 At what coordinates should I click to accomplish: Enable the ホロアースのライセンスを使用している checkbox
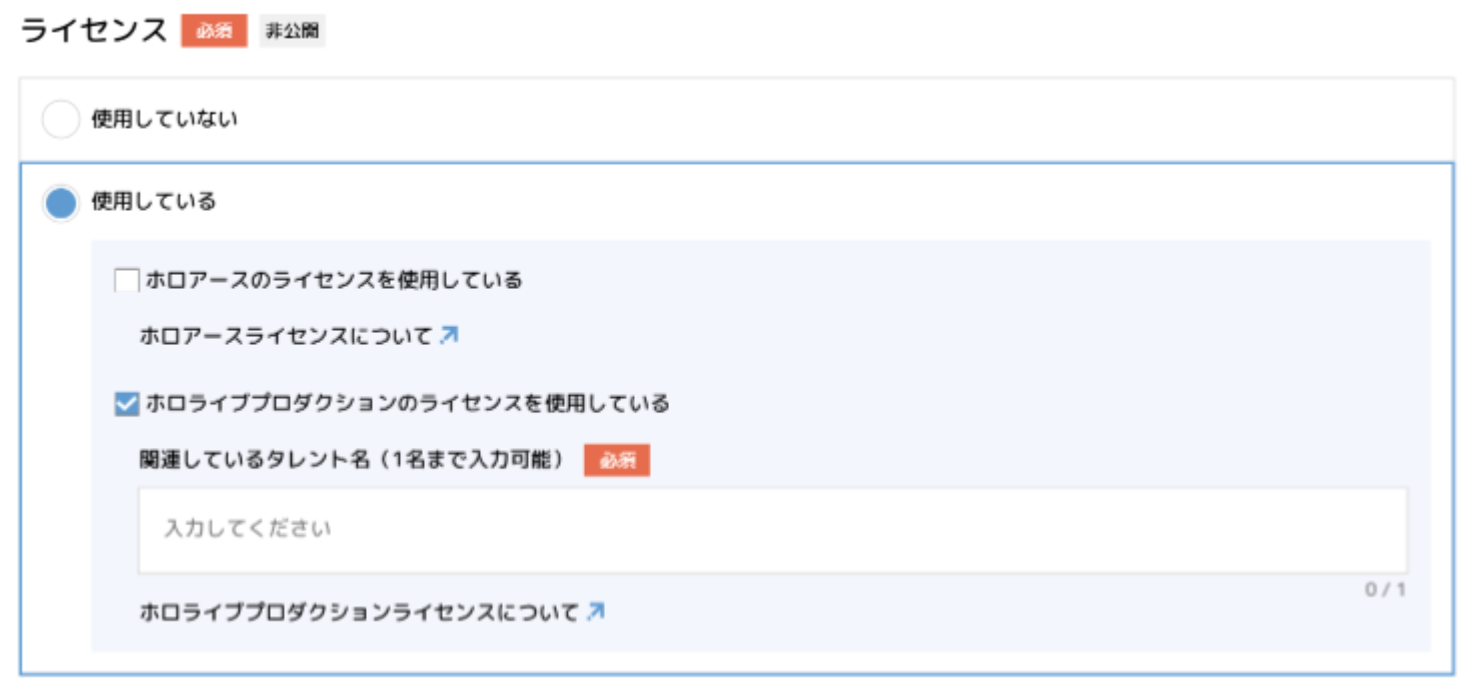pyautogui.click(x=127, y=281)
